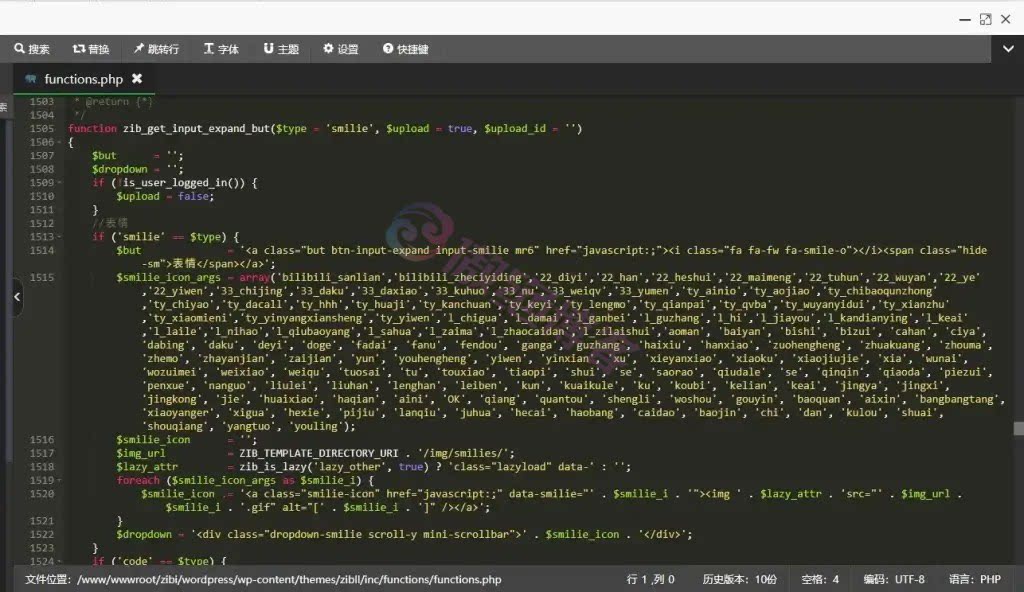Fold the smilie block at line 1513
1024x592 pixels.
click(59, 237)
